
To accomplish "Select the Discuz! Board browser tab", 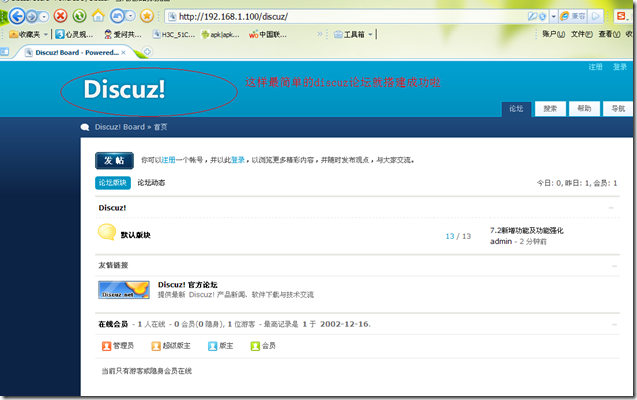I will pos(77,52).
